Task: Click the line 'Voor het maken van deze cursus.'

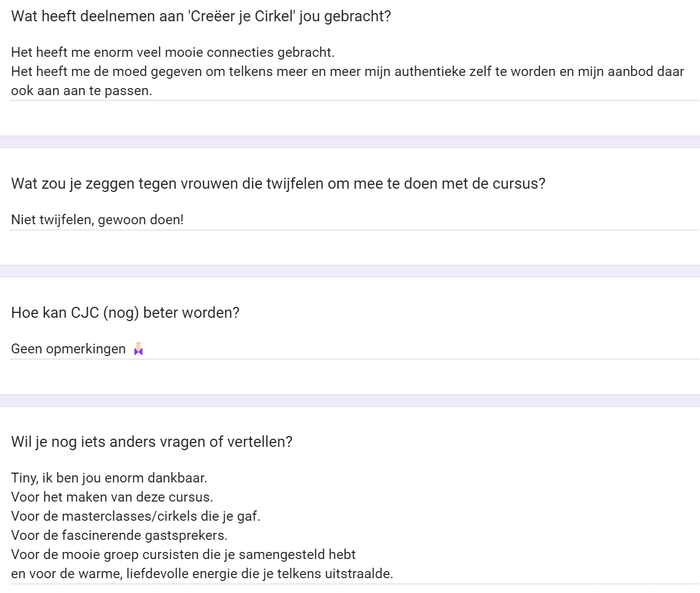Action: (x=112, y=497)
